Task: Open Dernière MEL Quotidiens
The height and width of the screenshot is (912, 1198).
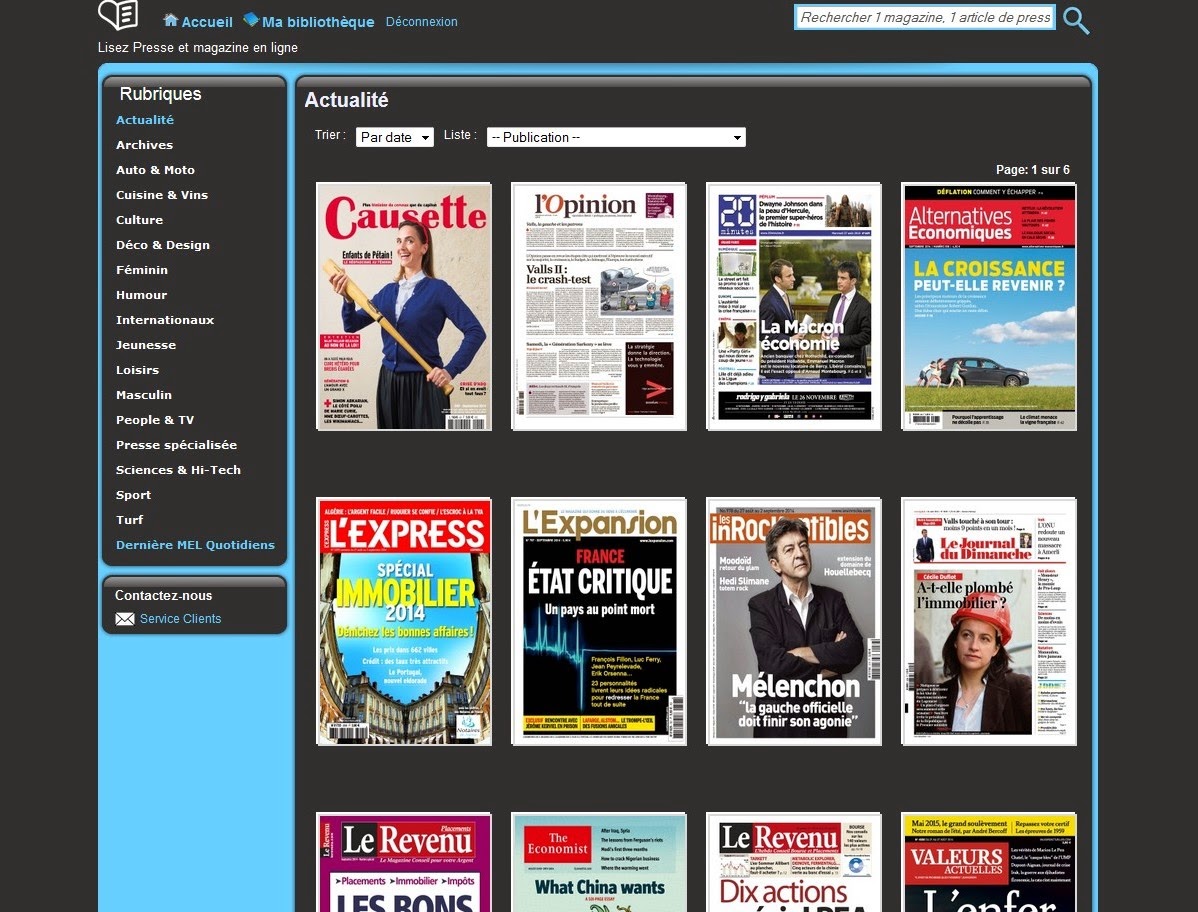Action: (196, 545)
